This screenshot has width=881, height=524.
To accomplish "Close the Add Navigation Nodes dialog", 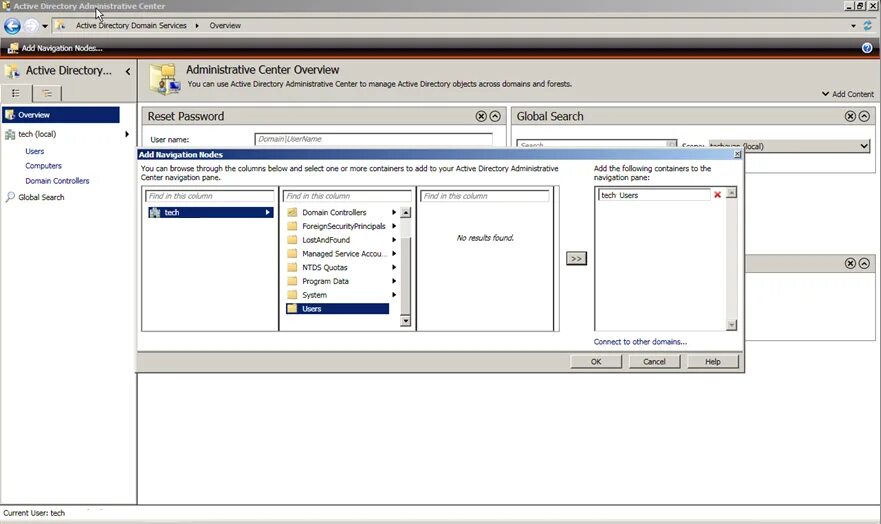I will point(738,154).
